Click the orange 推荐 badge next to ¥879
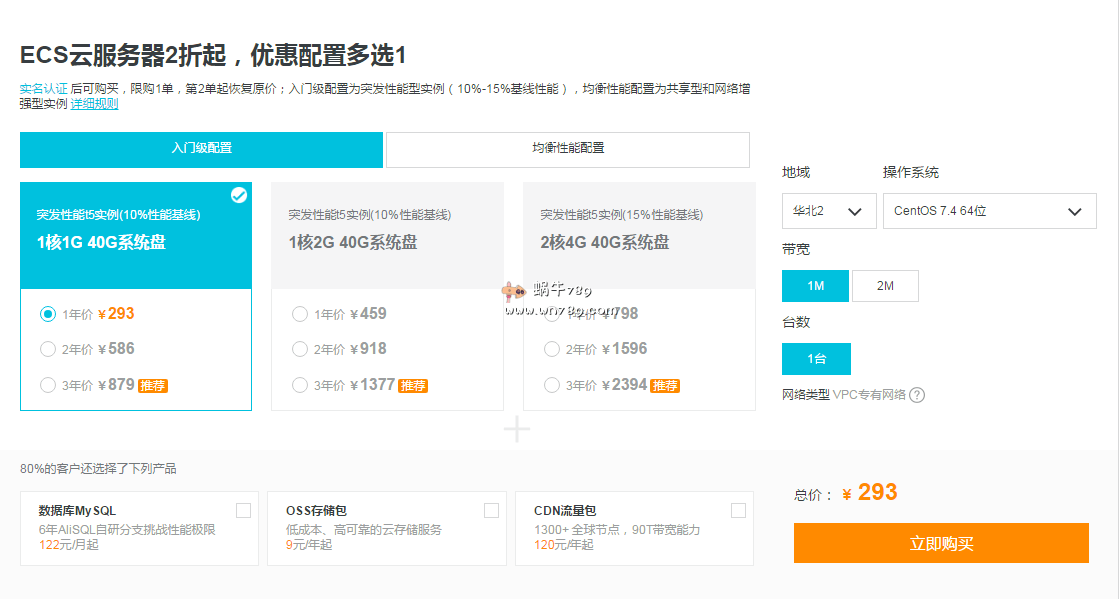 pos(153,386)
